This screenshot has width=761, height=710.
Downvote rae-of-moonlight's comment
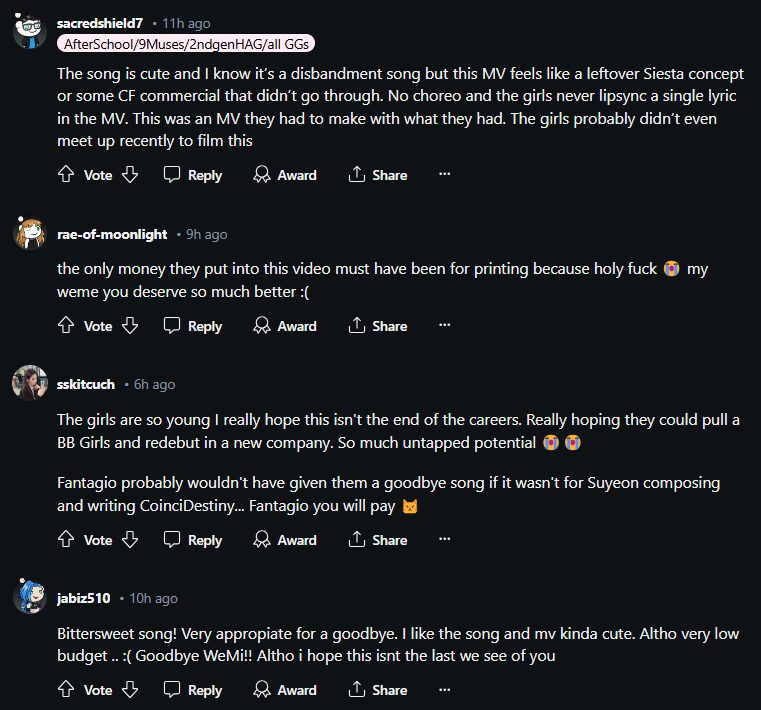(x=129, y=326)
